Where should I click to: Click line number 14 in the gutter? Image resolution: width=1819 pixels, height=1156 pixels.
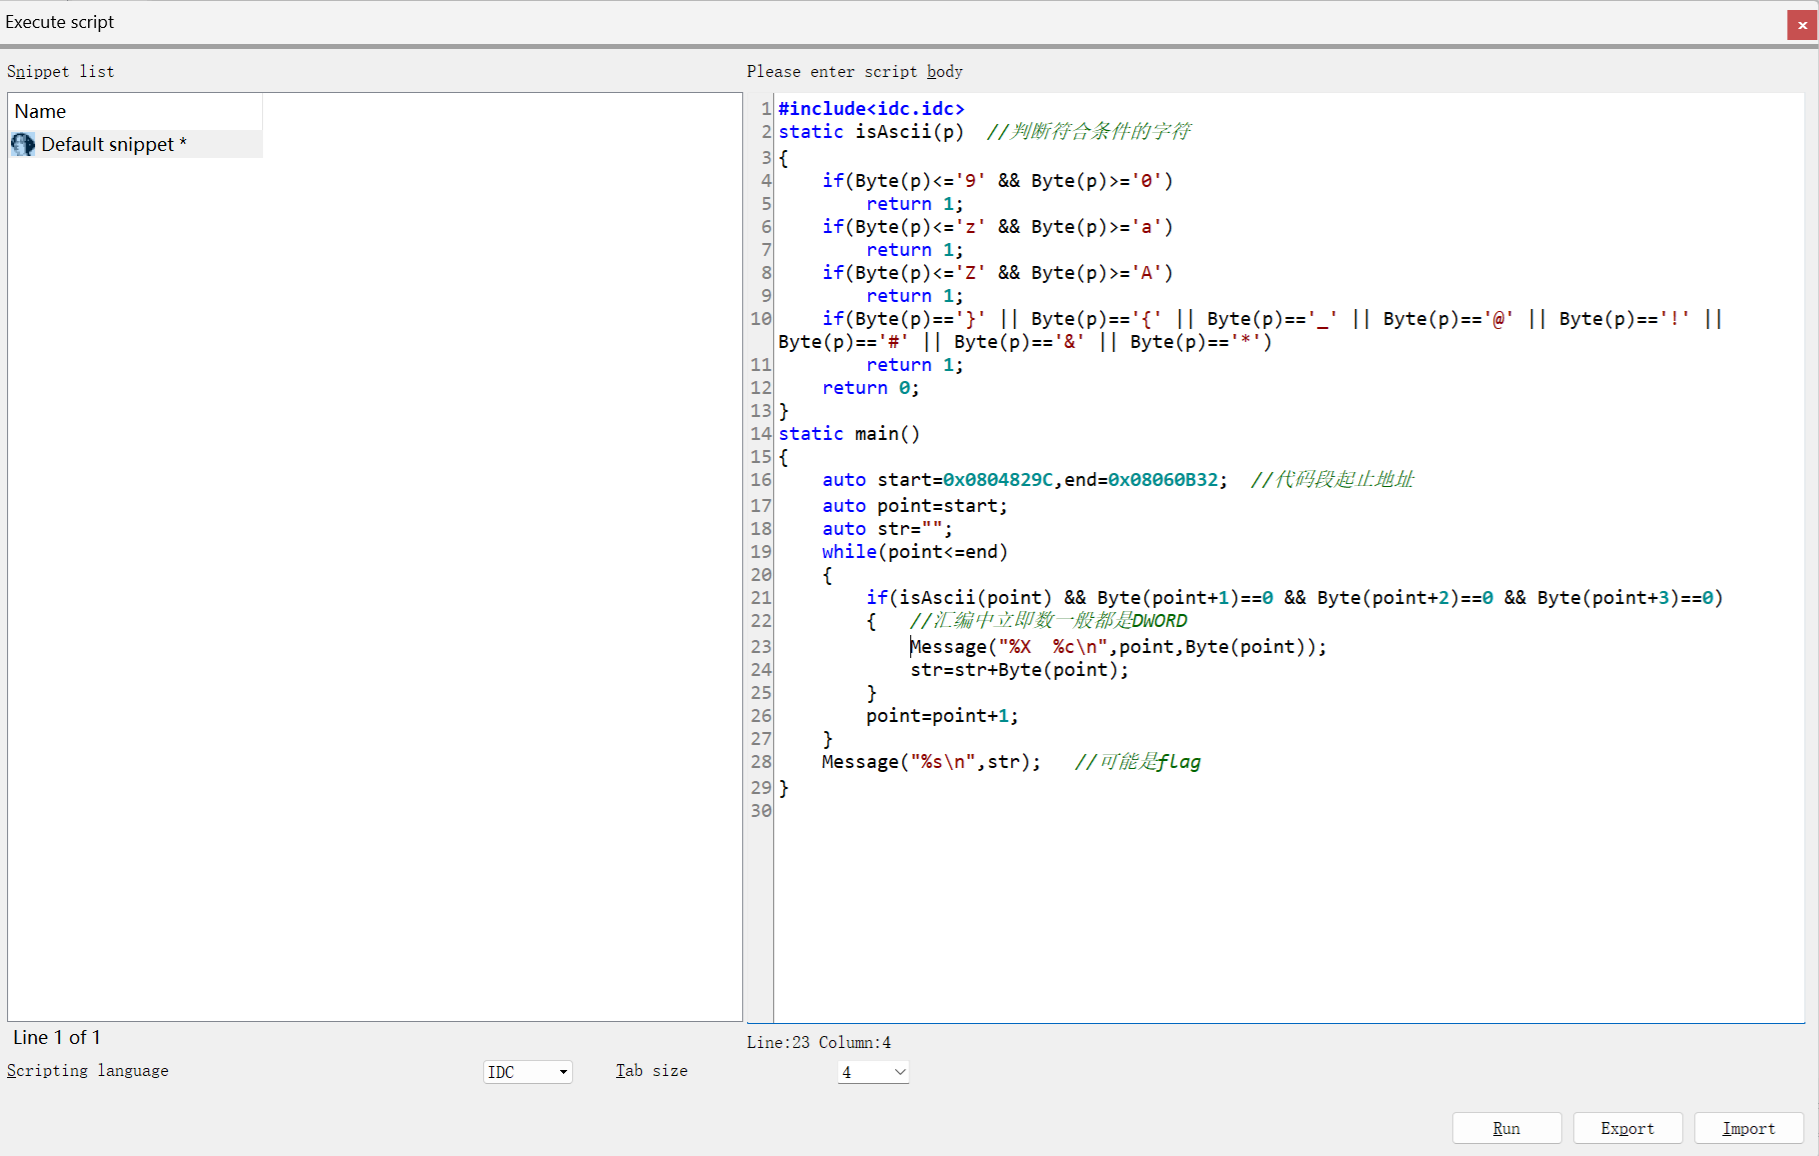[x=761, y=434]
